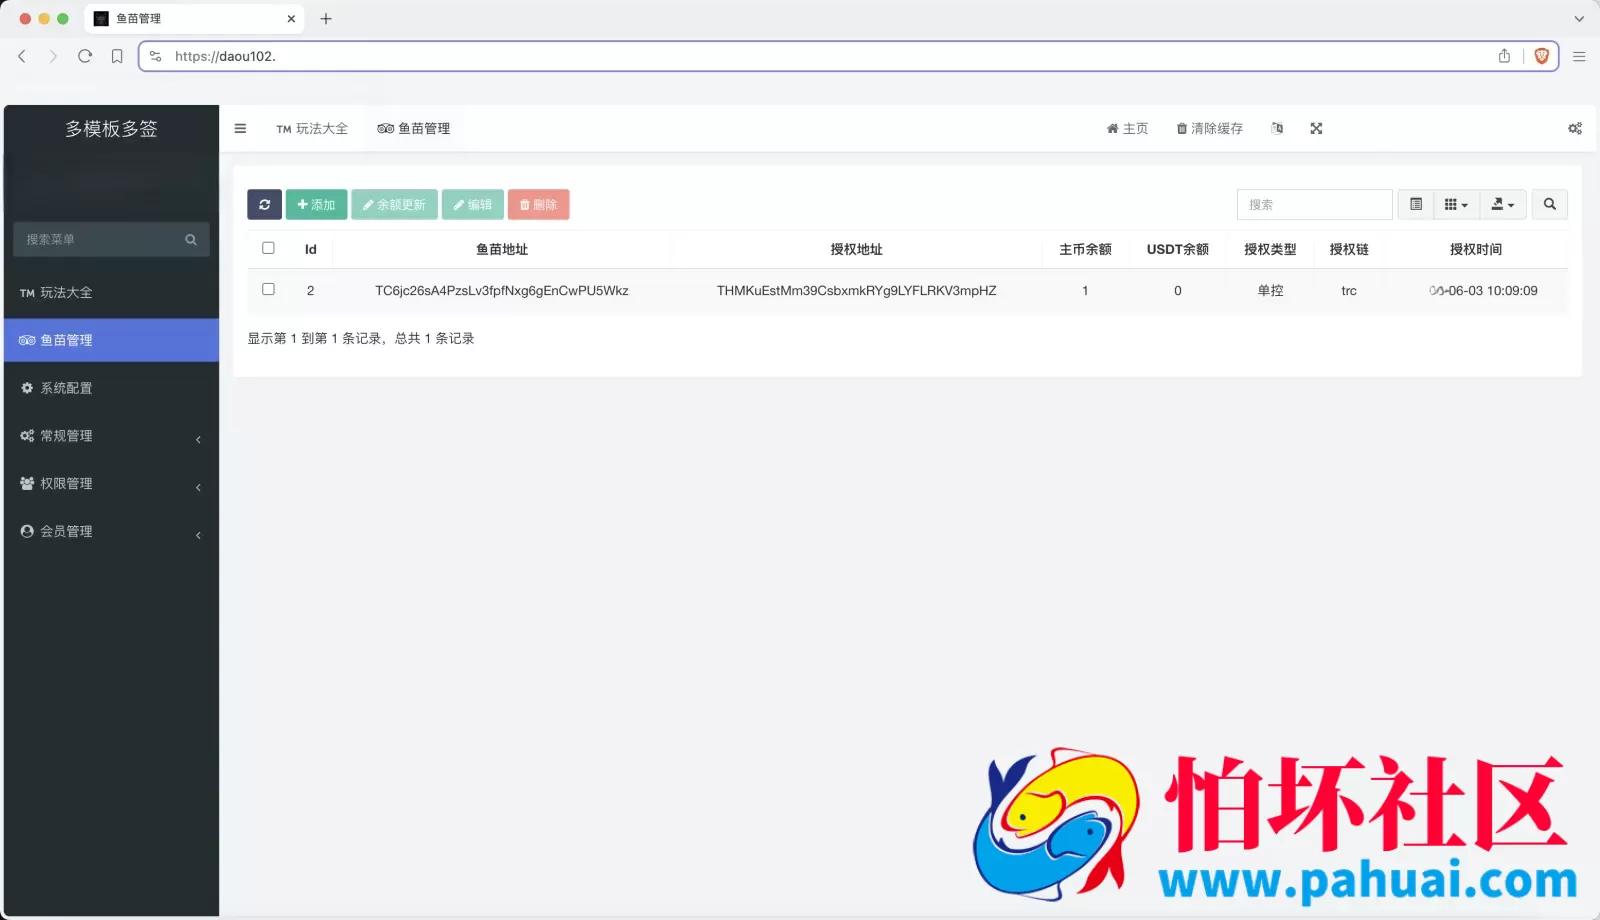
Task: Open the 玩法大全 tab
Action: (312, 128)
